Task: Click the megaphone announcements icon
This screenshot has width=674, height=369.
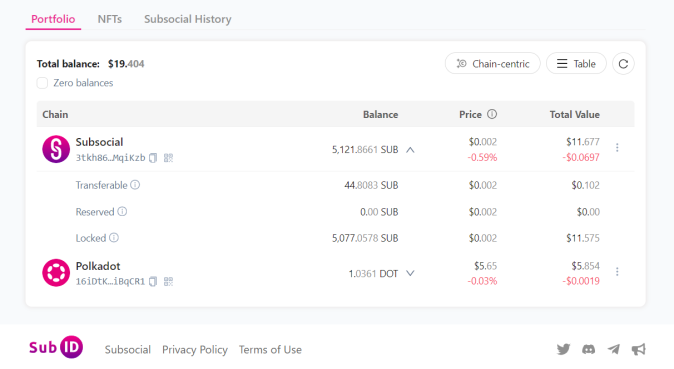Action: click(x=639, y=349)
